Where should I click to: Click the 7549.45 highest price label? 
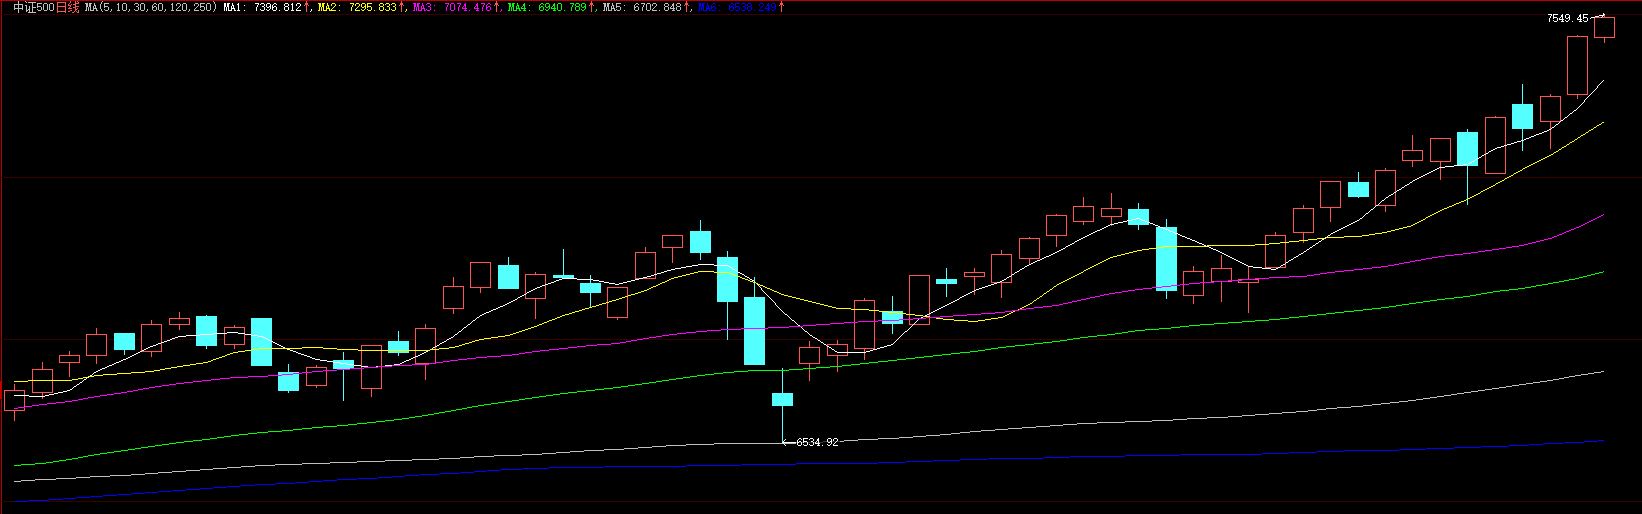tap(1567, 18)
